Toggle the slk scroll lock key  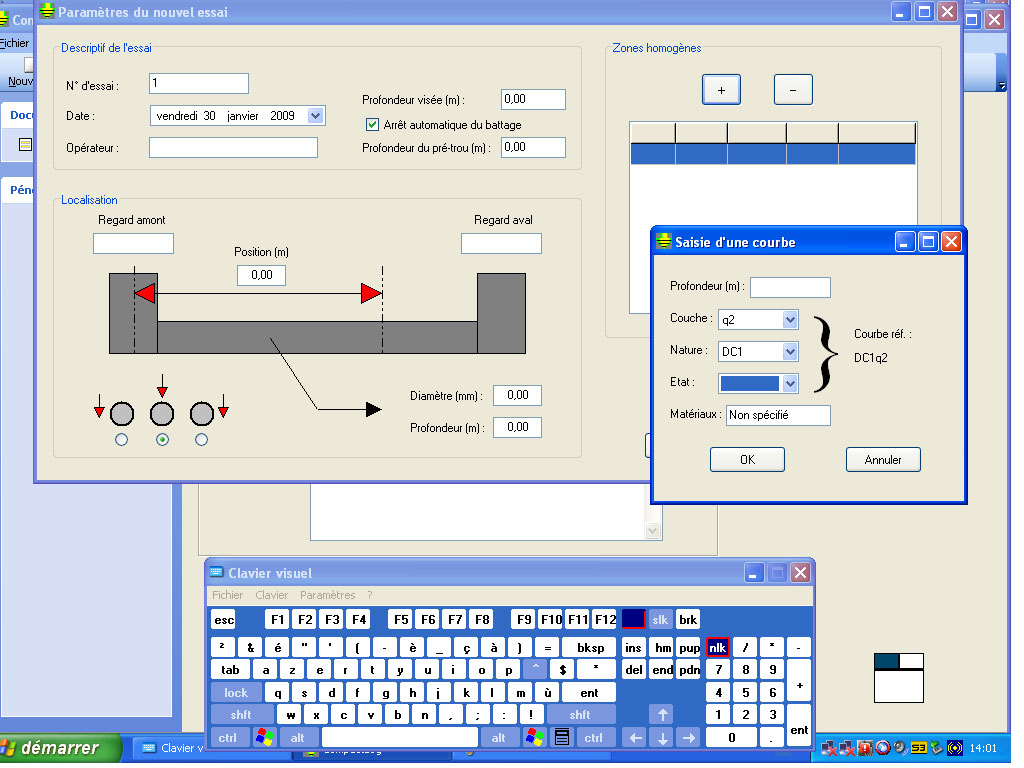pos(660,619)
